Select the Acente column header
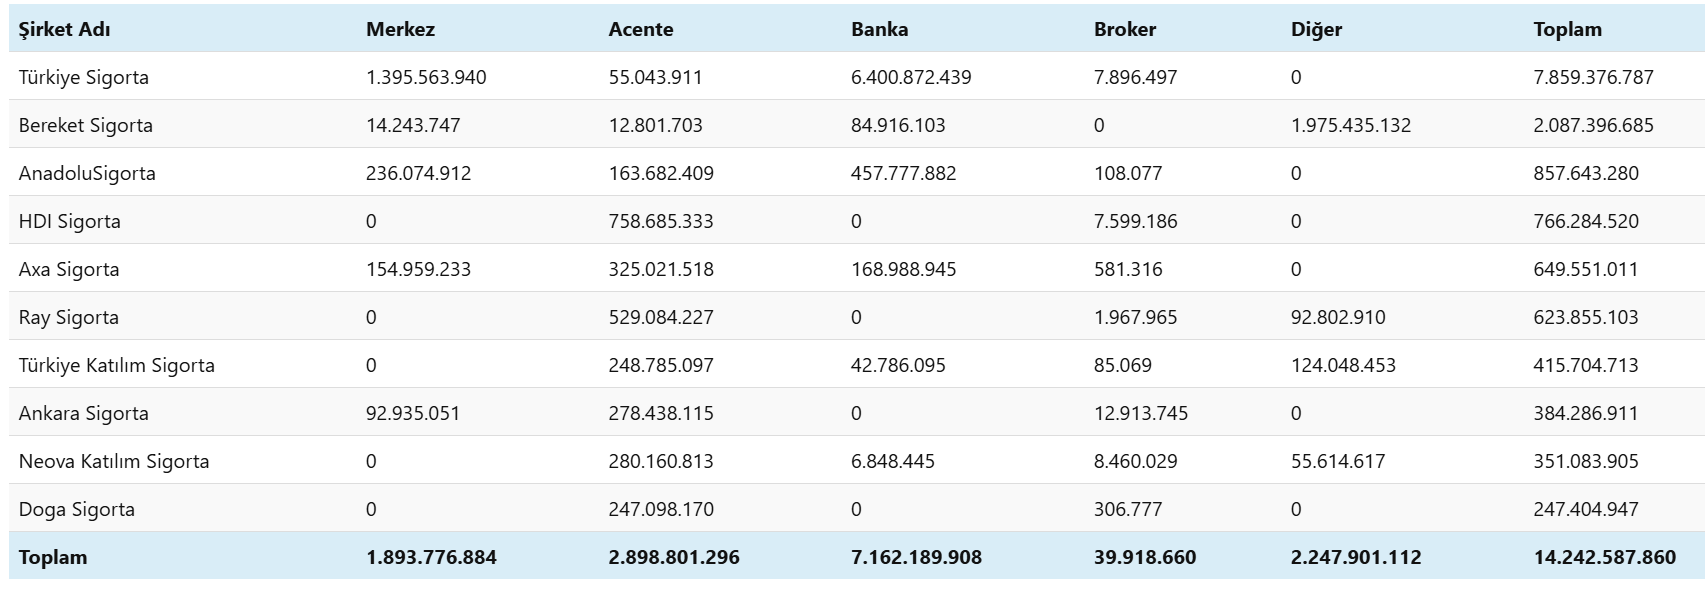1705x589 pixels. click(x=640, y=29)
